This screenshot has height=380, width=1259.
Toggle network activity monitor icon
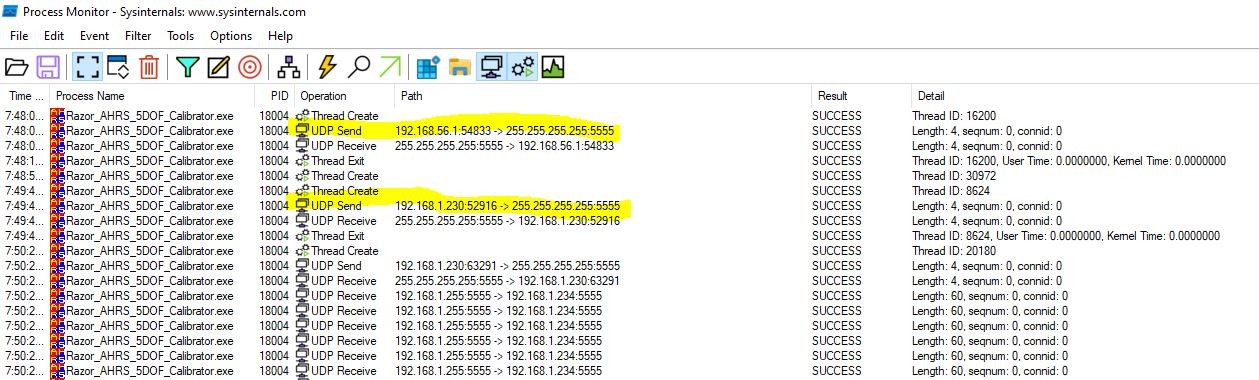point(491,67)
